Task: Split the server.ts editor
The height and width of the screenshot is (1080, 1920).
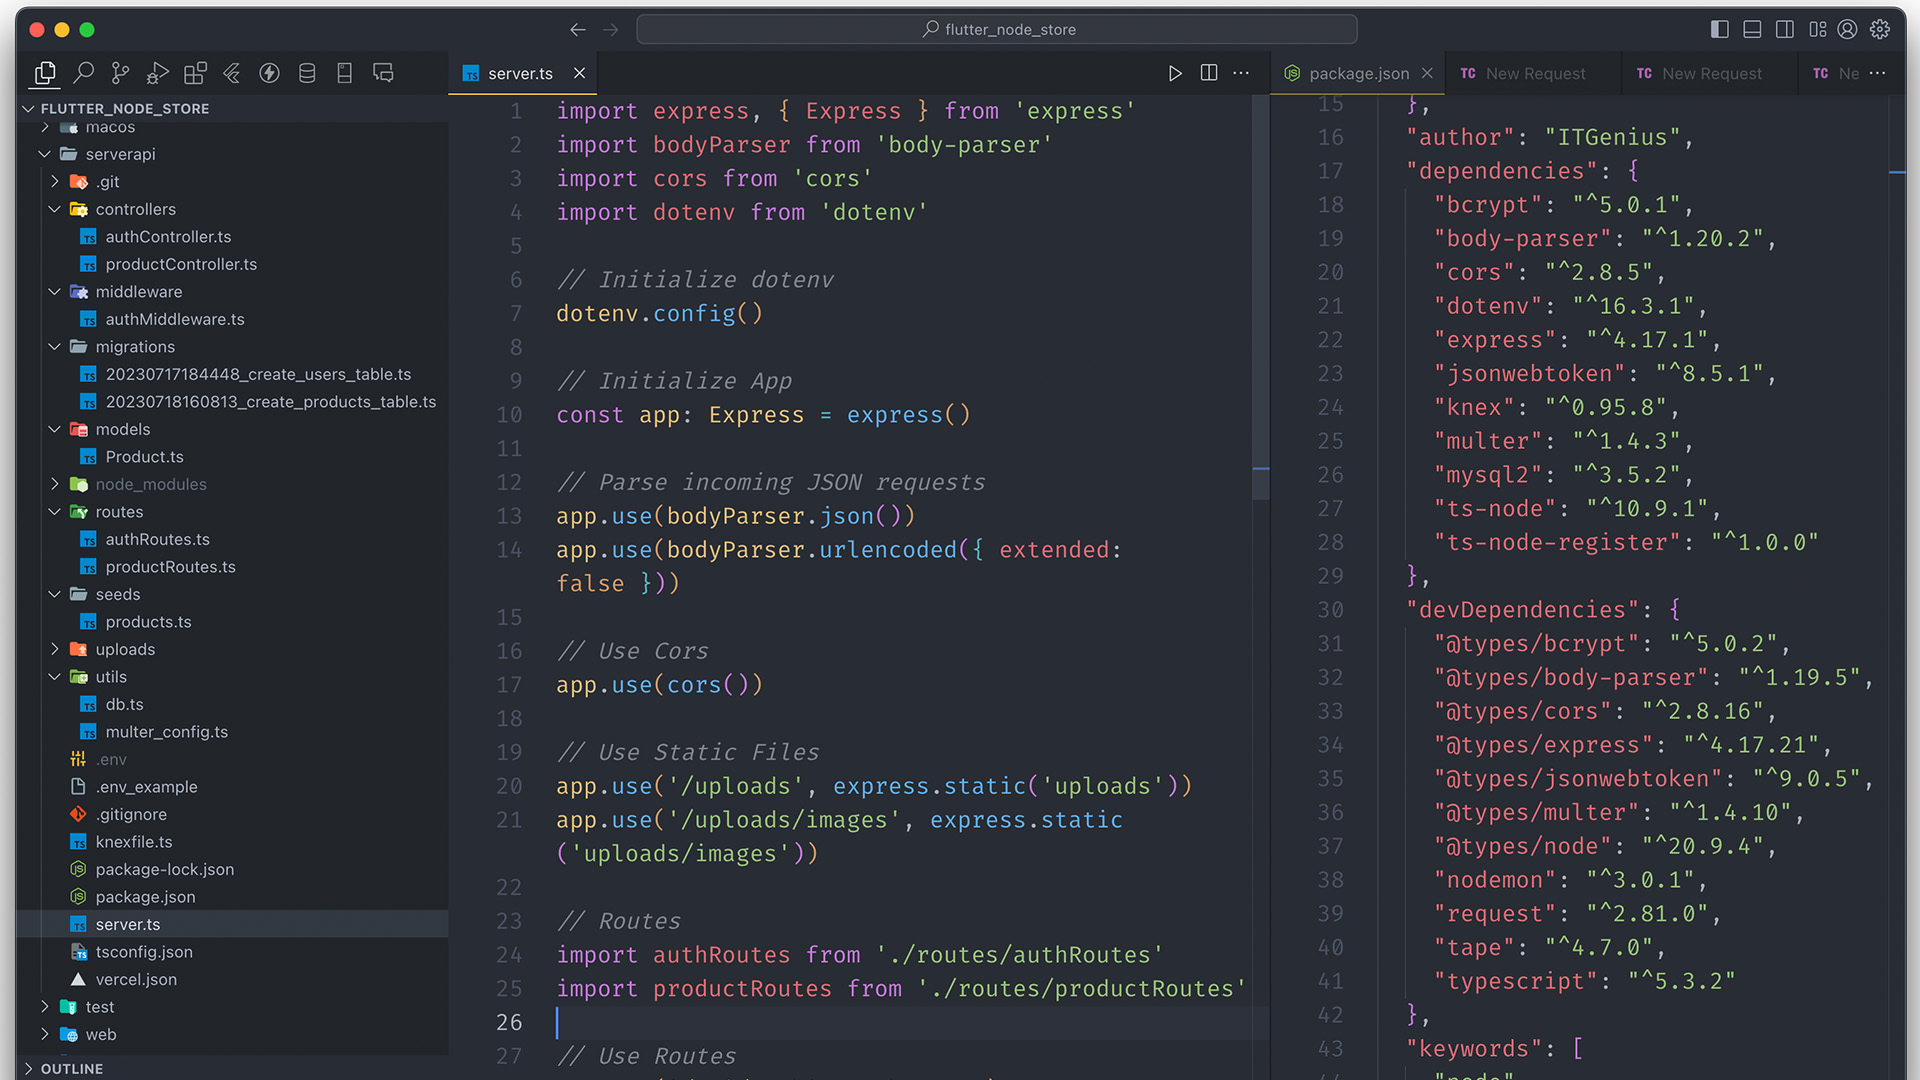Action: click(1209, 73)
